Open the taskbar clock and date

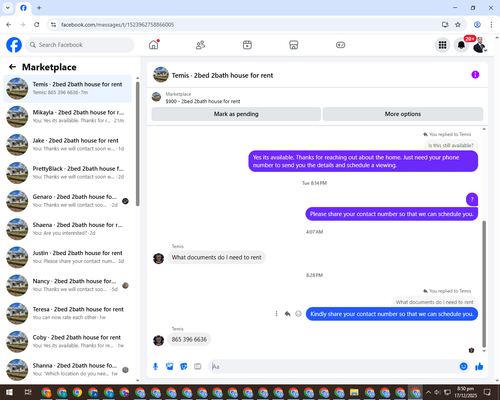(x=465, y=392)
